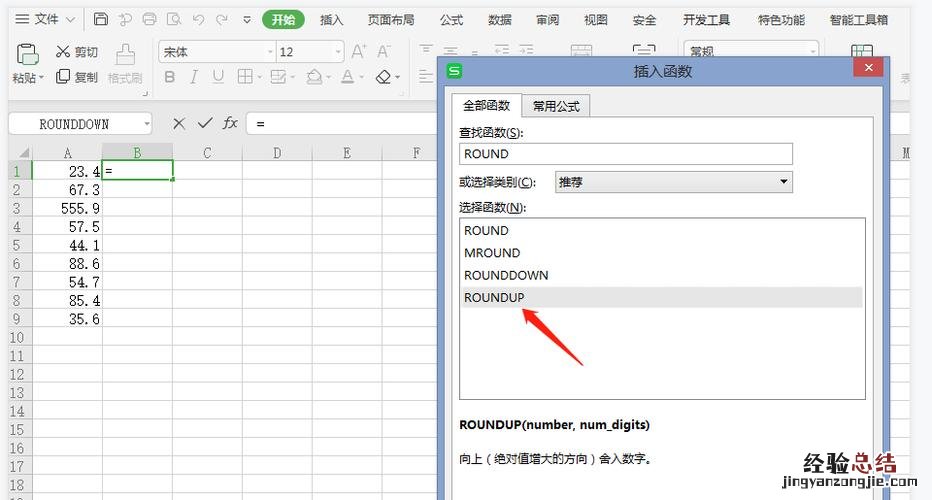
Task: Click the fx insert function icon
Action: point(230,123)
